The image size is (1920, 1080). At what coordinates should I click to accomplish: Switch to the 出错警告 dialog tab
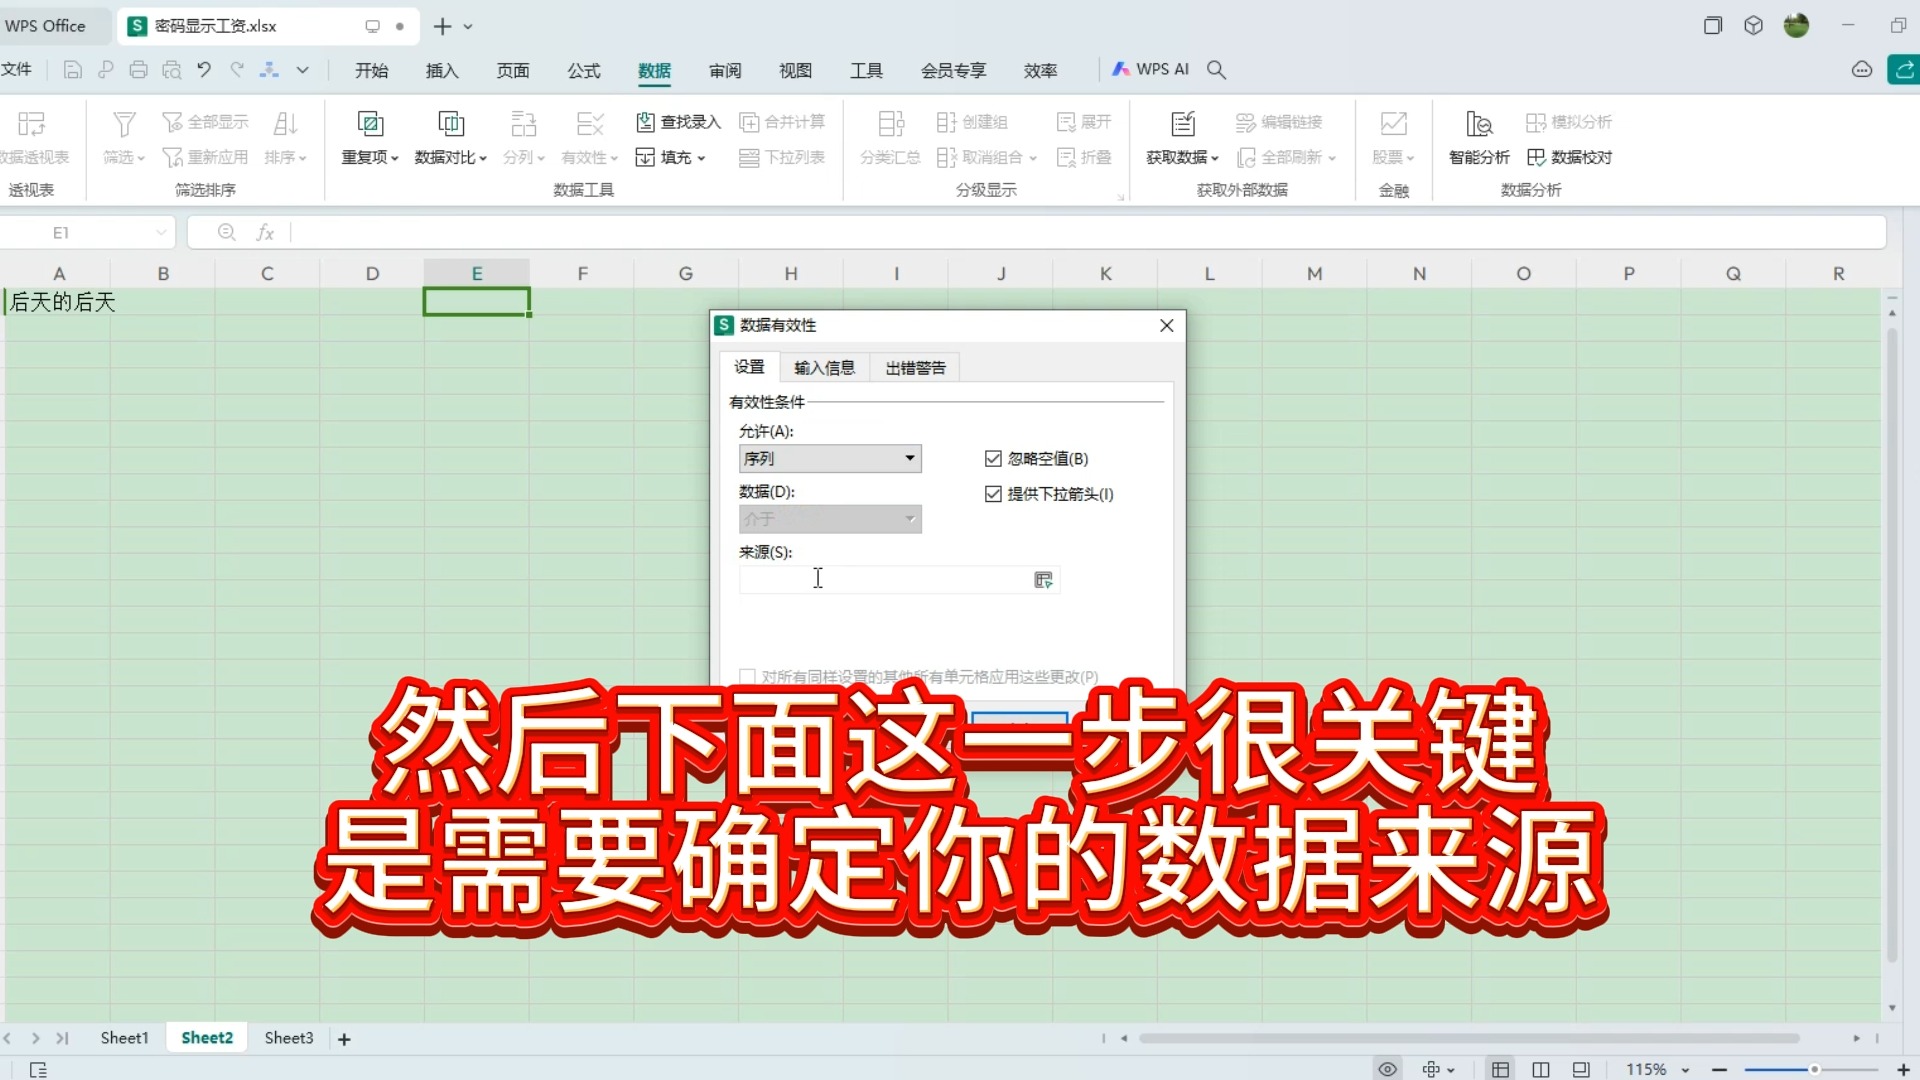914,367
